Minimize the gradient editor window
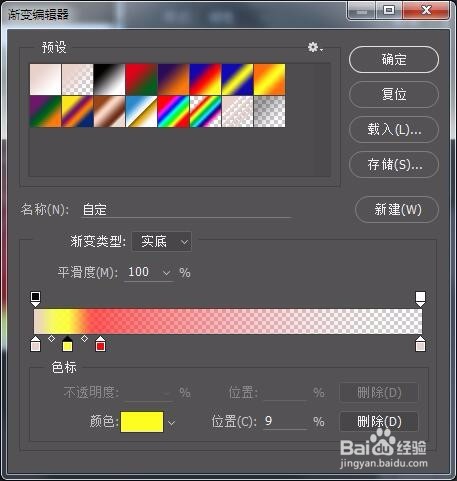457x481 pixels. click(362, 10)
